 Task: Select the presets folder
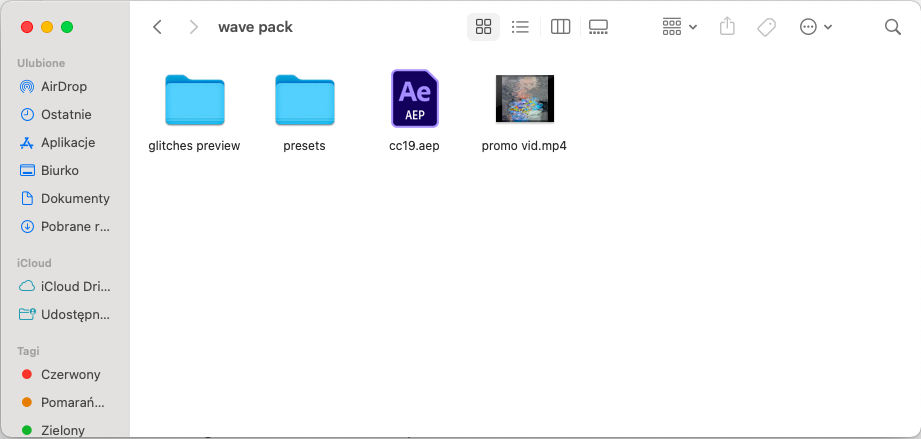pos(304,100)
